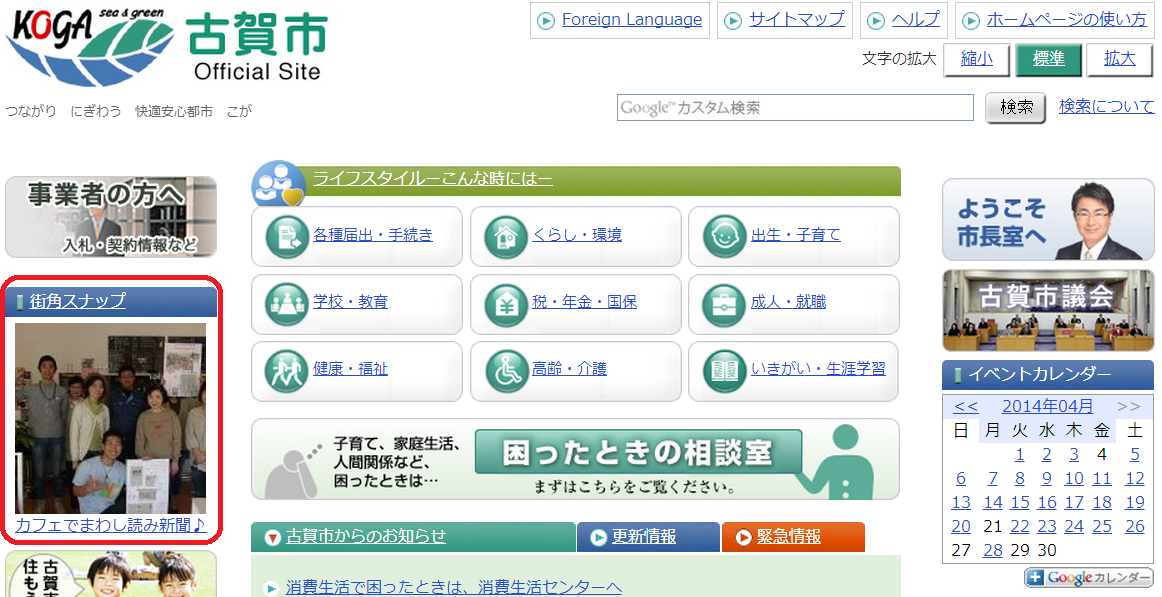The height and width of the screenshot is (597, 1162).
Task: Go to previous month in event calendar
Action: (966, 406)
